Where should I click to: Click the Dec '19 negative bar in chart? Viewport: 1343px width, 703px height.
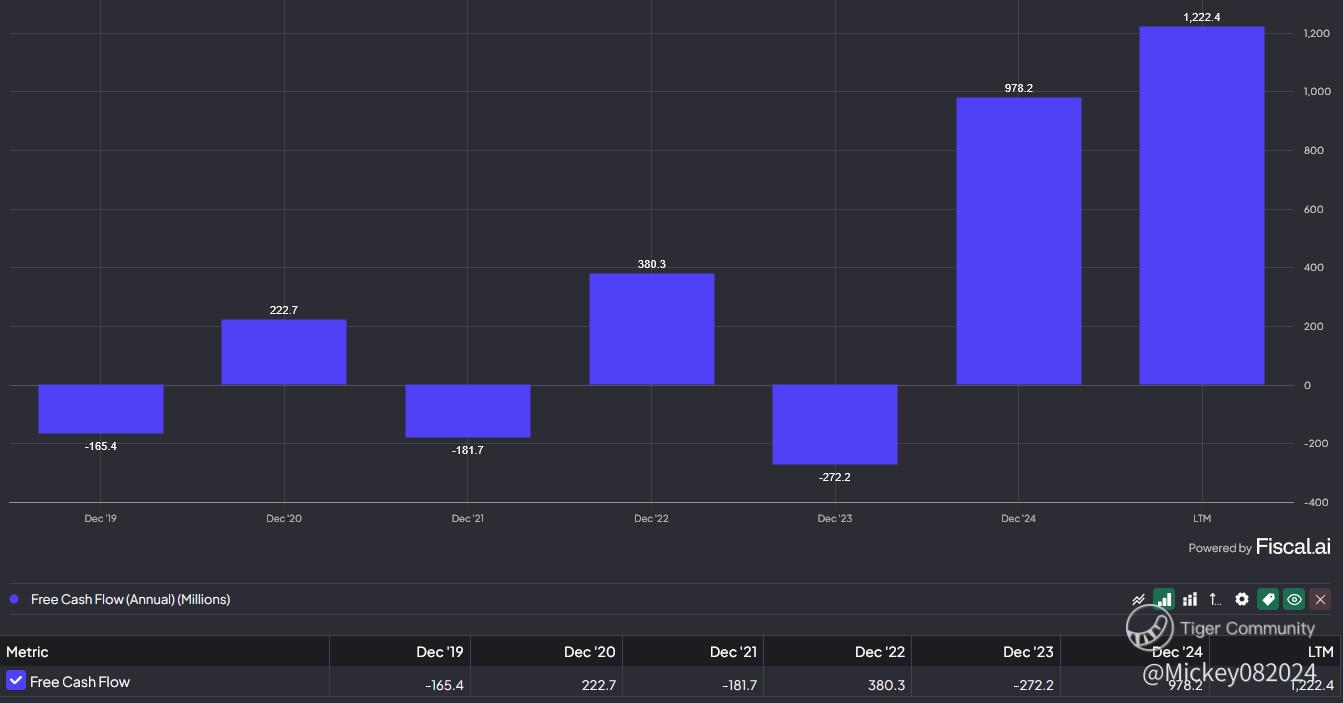(101, 409)
